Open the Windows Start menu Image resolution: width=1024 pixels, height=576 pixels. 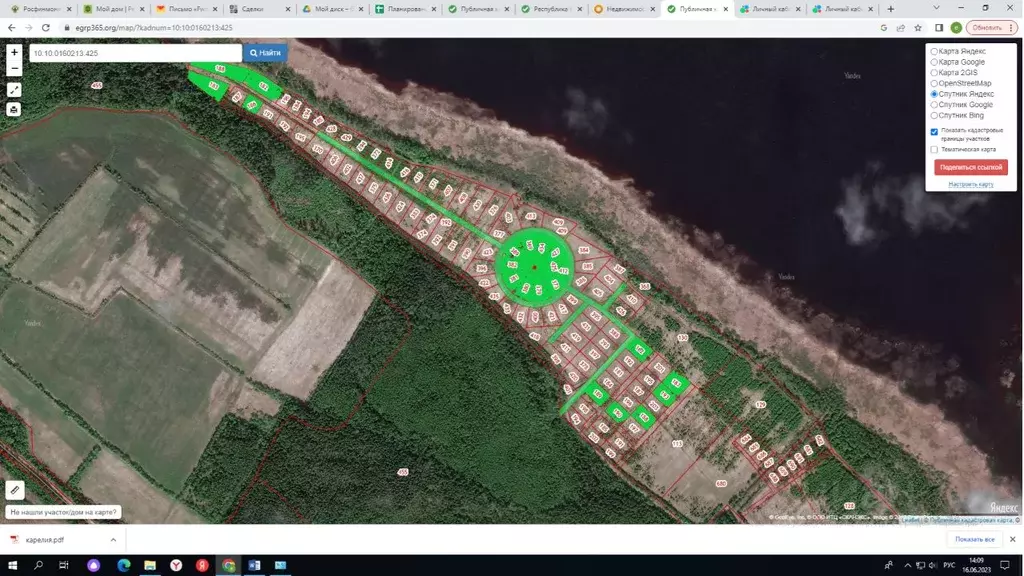pos(12,565)
